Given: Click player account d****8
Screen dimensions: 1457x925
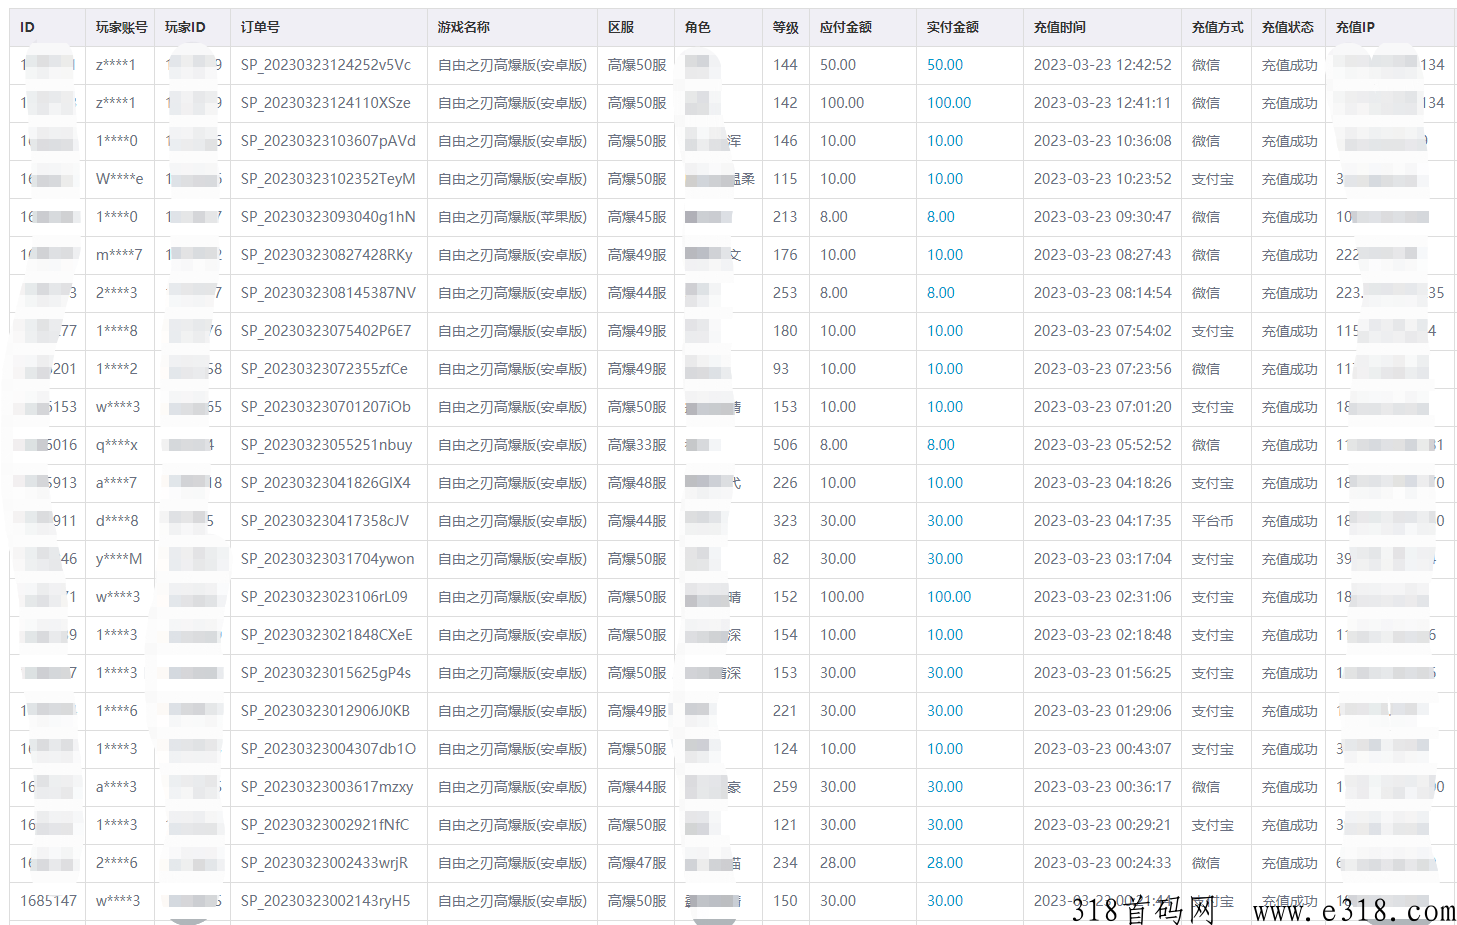Looking at the screenshot, I should point(117,521).
